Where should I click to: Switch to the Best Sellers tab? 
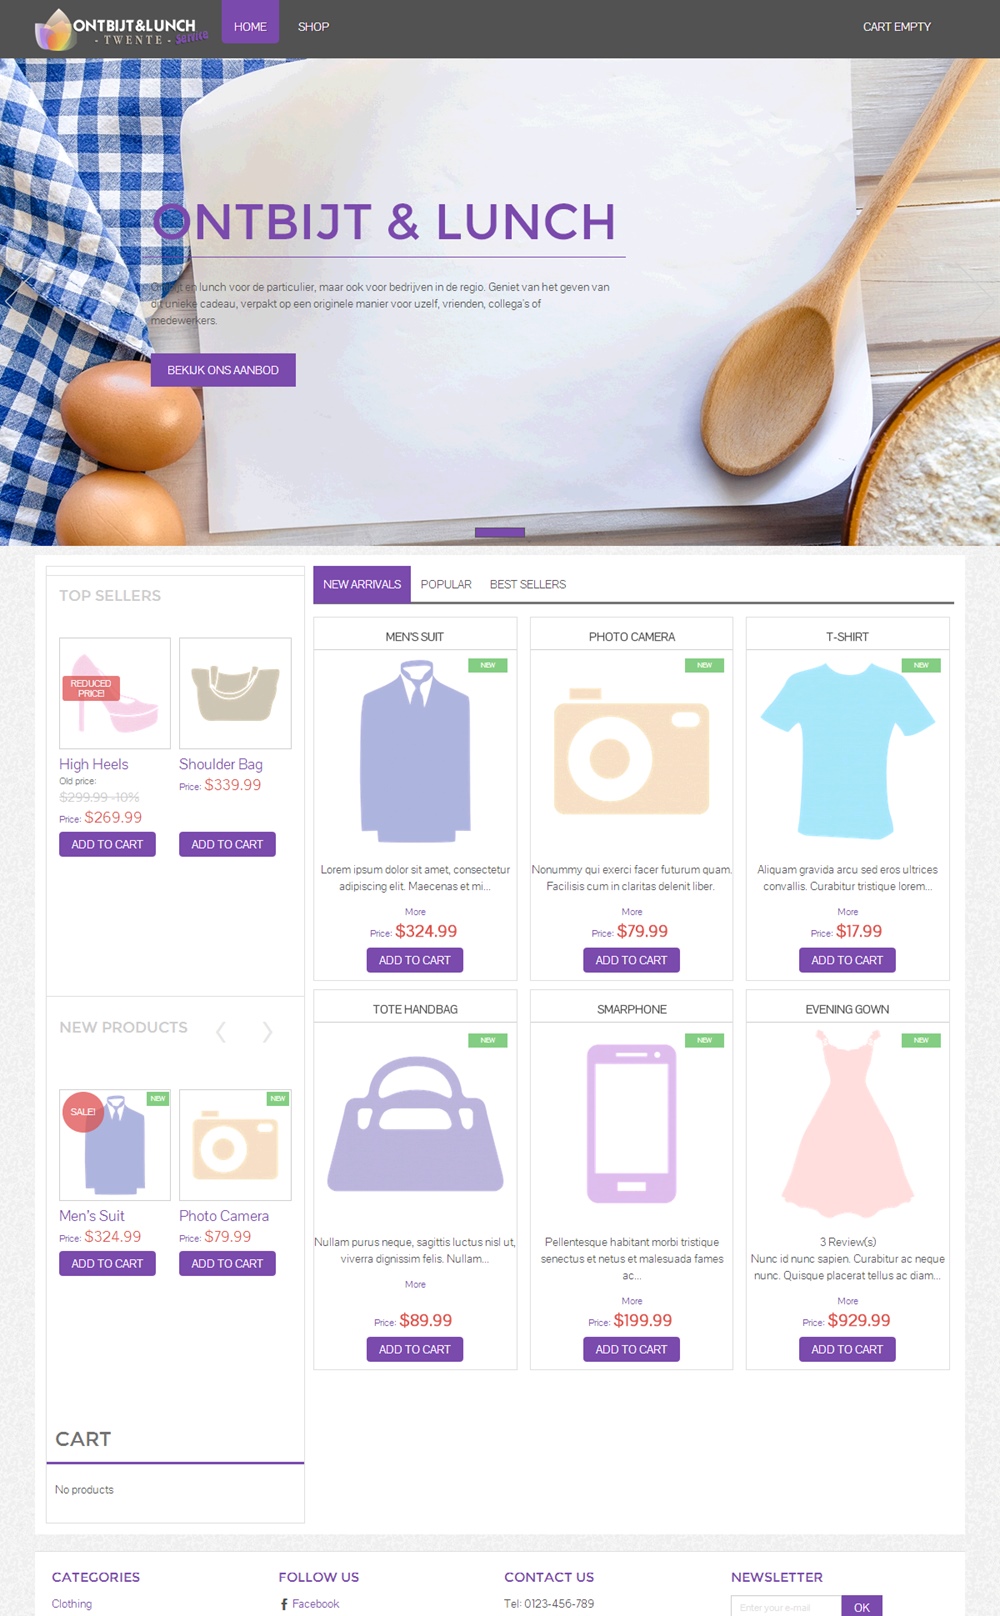[x=528, y=584]
